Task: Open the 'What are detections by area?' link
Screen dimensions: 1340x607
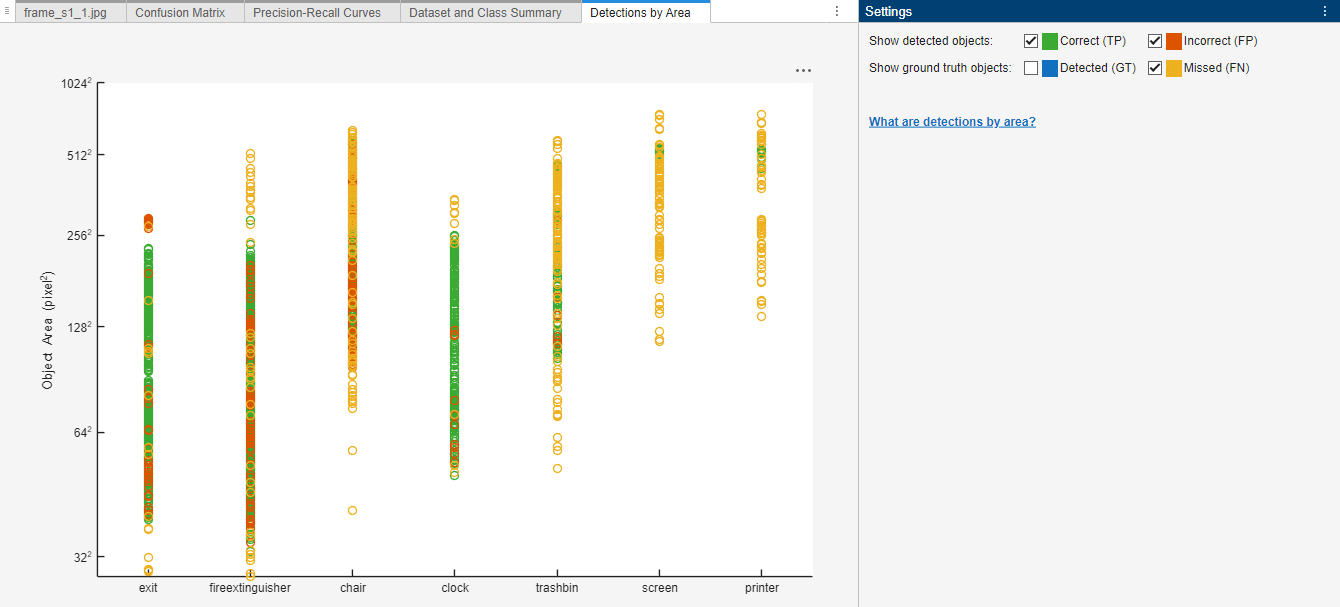Action: (952, 121)
